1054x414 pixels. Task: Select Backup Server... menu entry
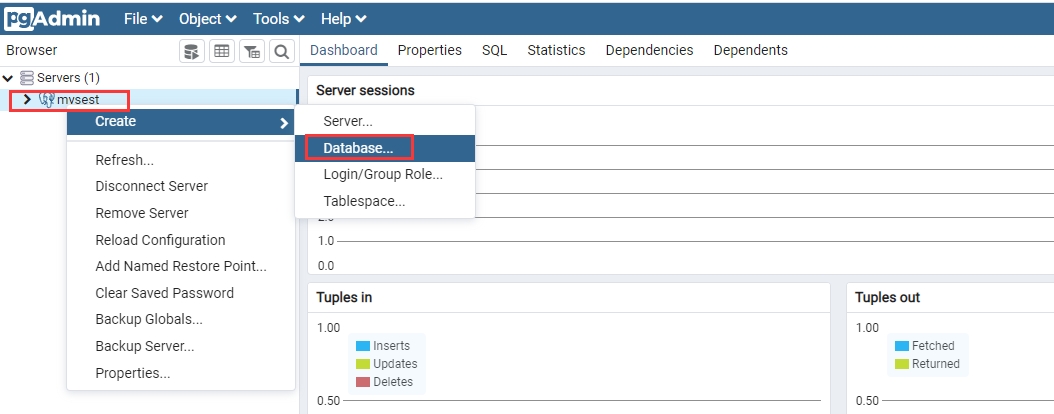(144, 346)
